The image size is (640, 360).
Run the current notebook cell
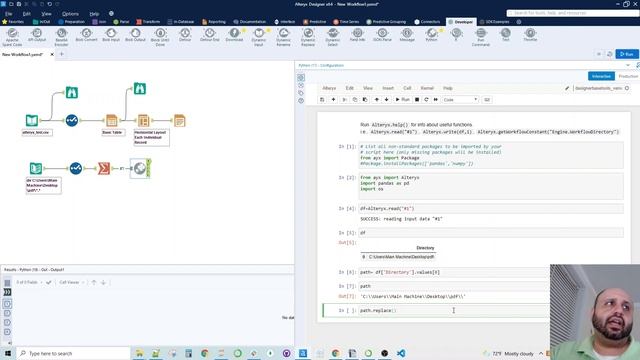[402, 100]
